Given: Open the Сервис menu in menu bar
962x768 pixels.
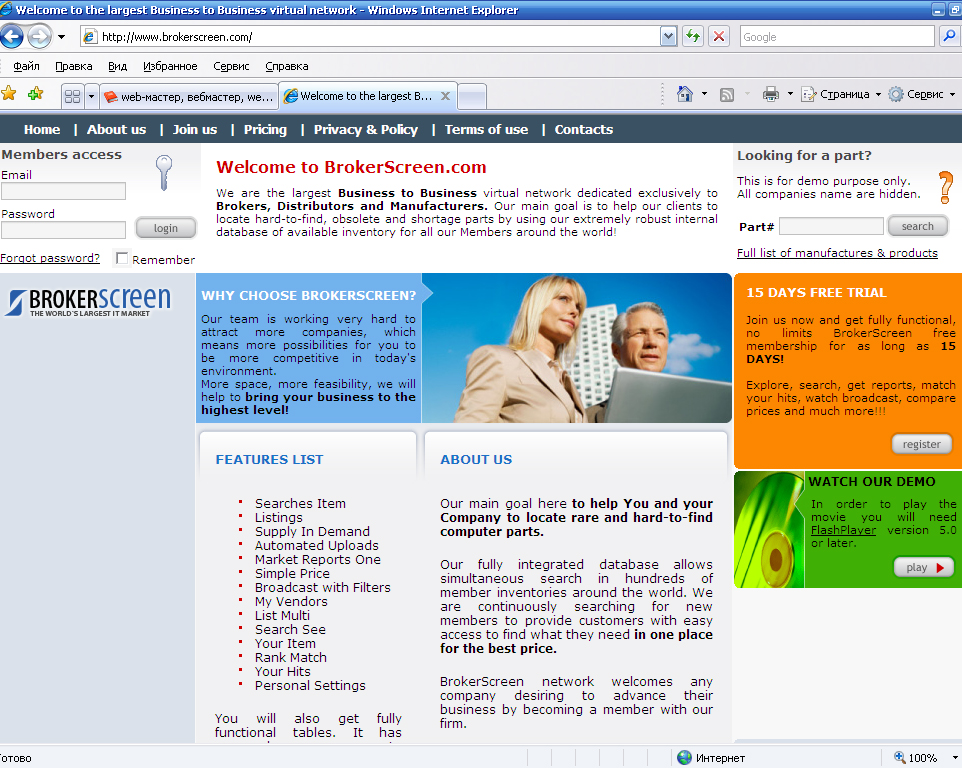Looking at the screenshot, I should pyautogui.click(x=231, y=66).
